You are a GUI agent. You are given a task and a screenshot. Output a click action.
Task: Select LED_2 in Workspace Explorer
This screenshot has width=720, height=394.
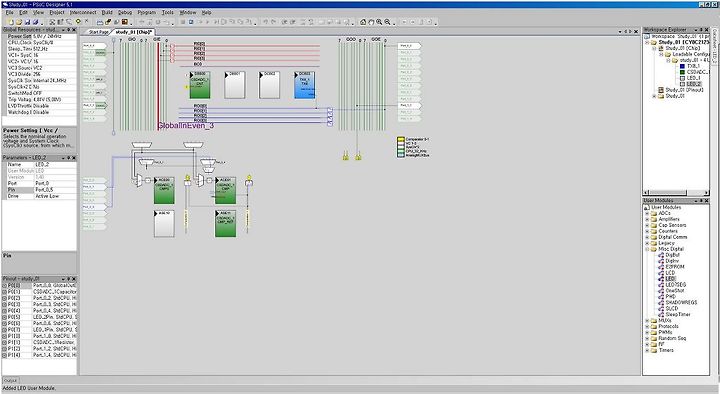(x=694, y=84)
